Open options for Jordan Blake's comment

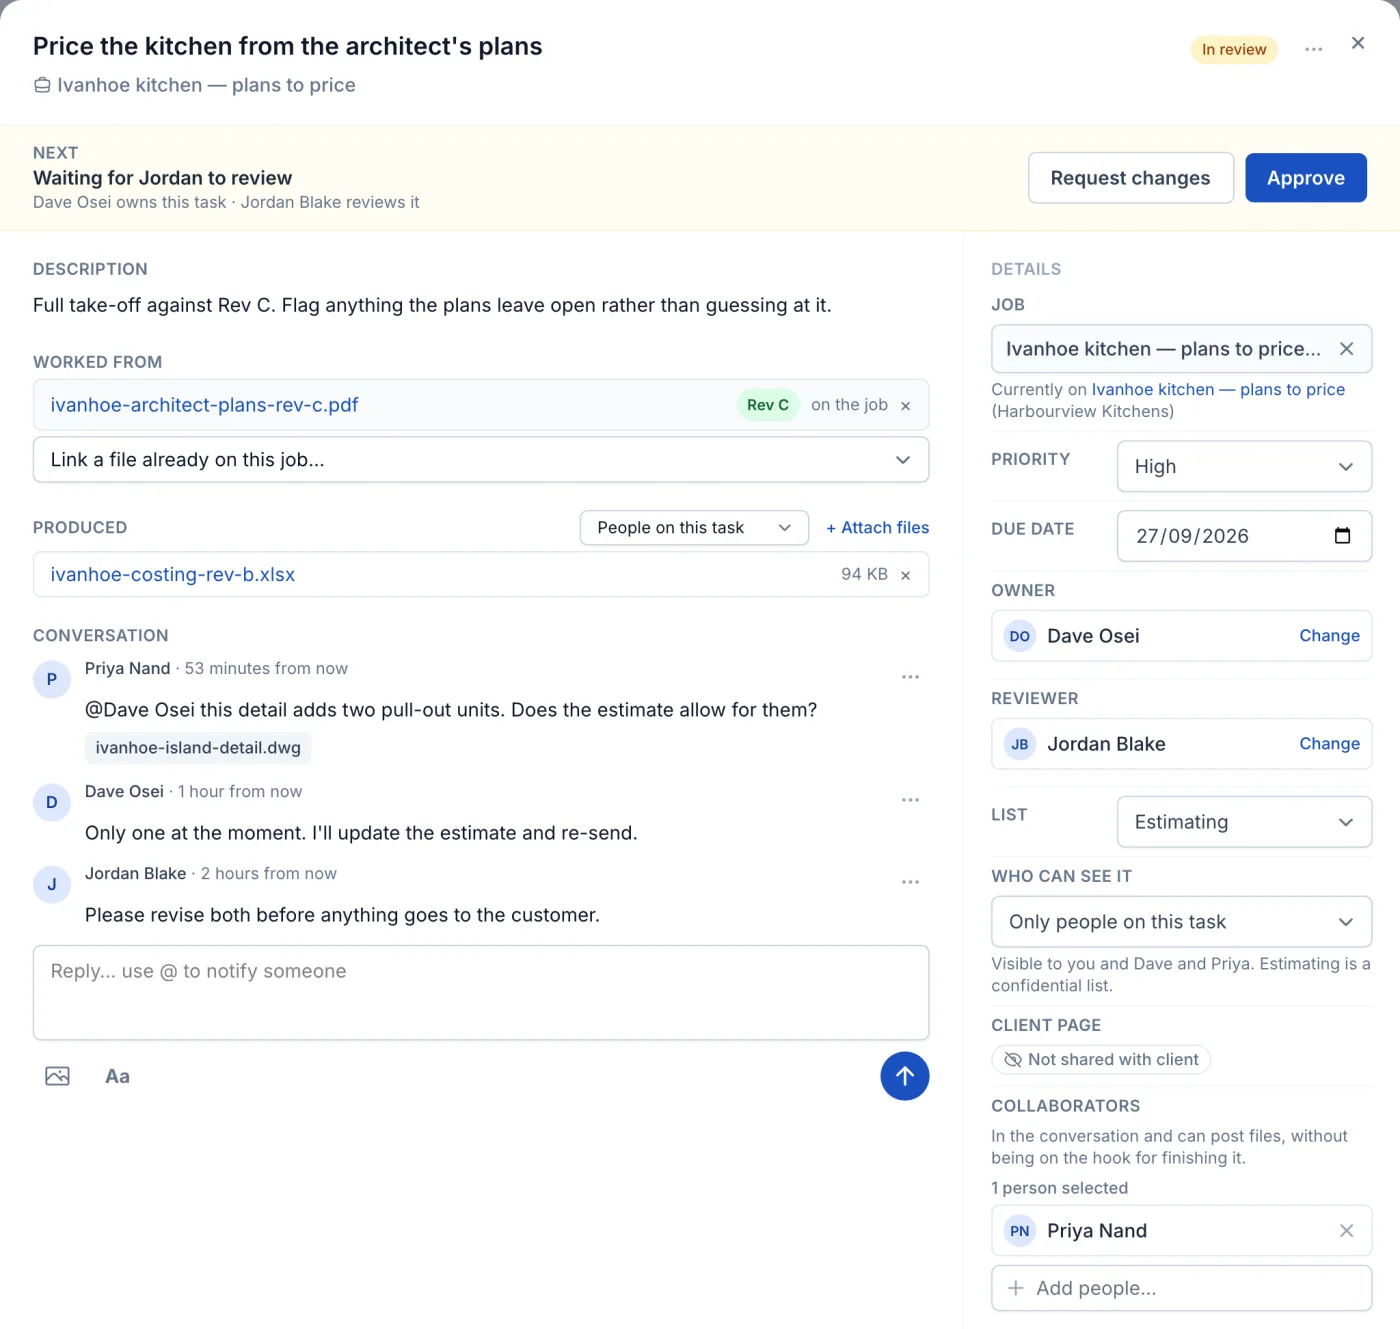tap(910, 882)
